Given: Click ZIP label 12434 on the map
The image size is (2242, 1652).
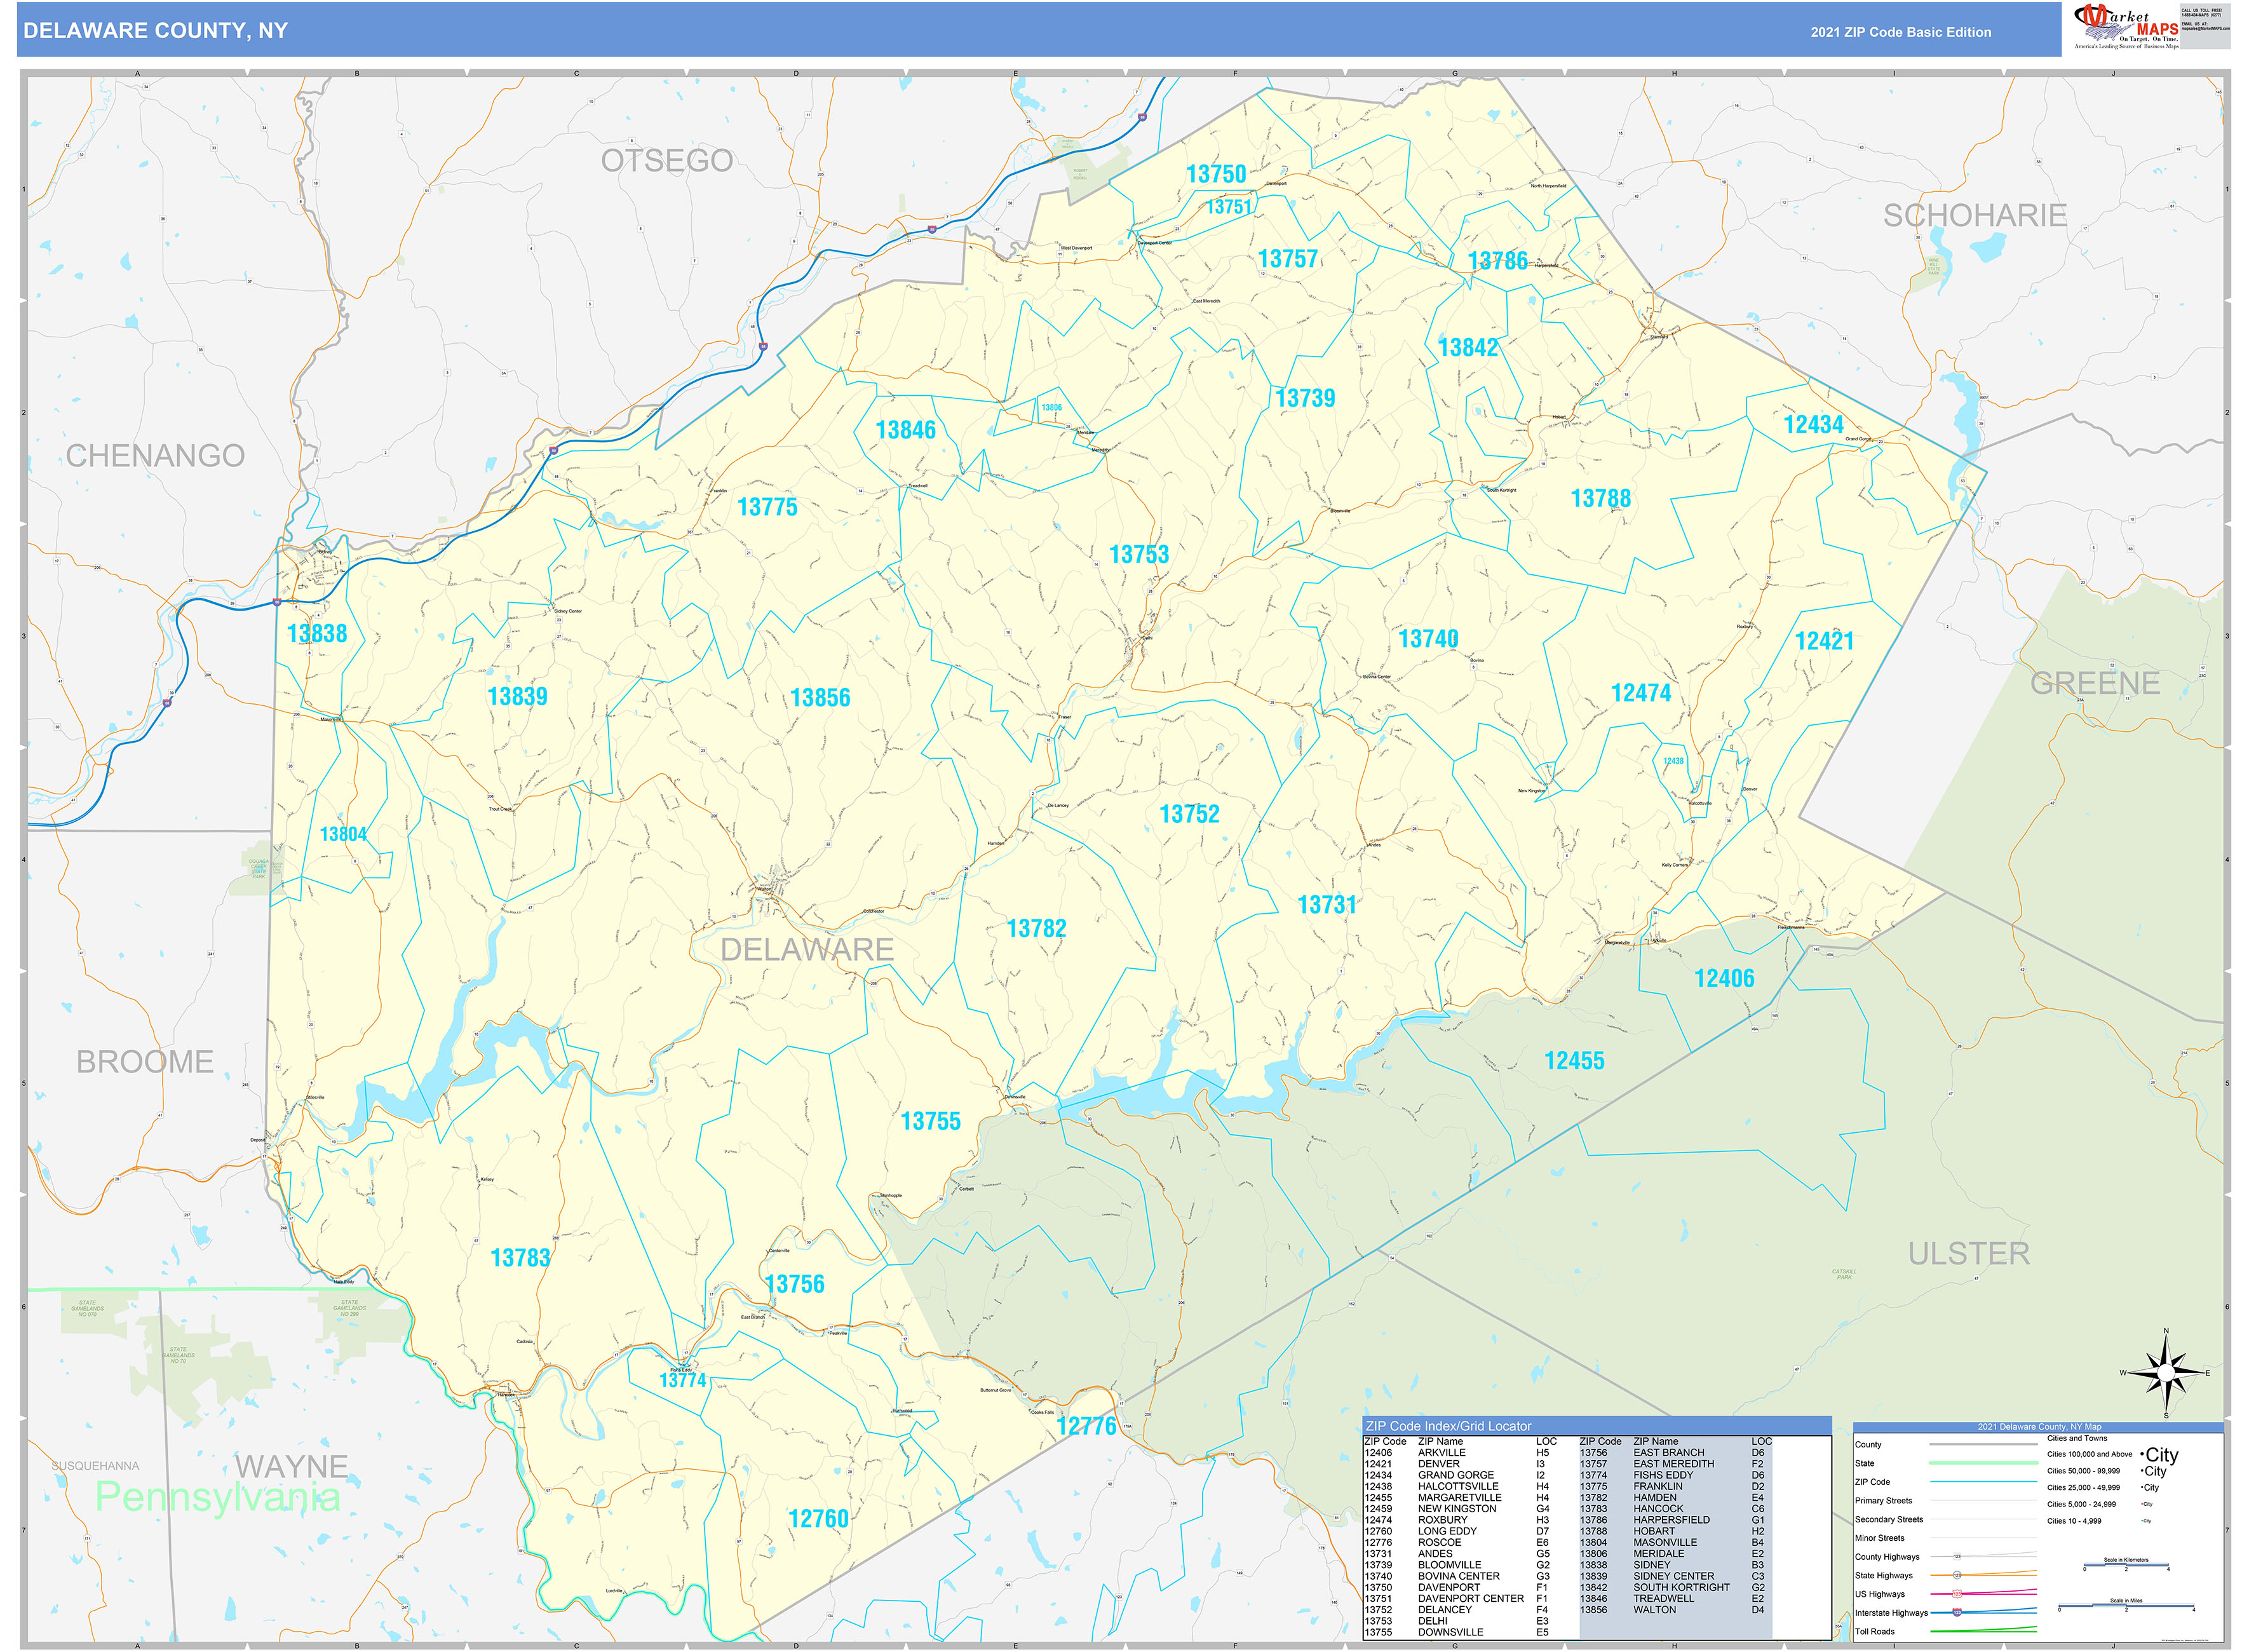Looking at the screenshot, I should tap(1813, 425).
